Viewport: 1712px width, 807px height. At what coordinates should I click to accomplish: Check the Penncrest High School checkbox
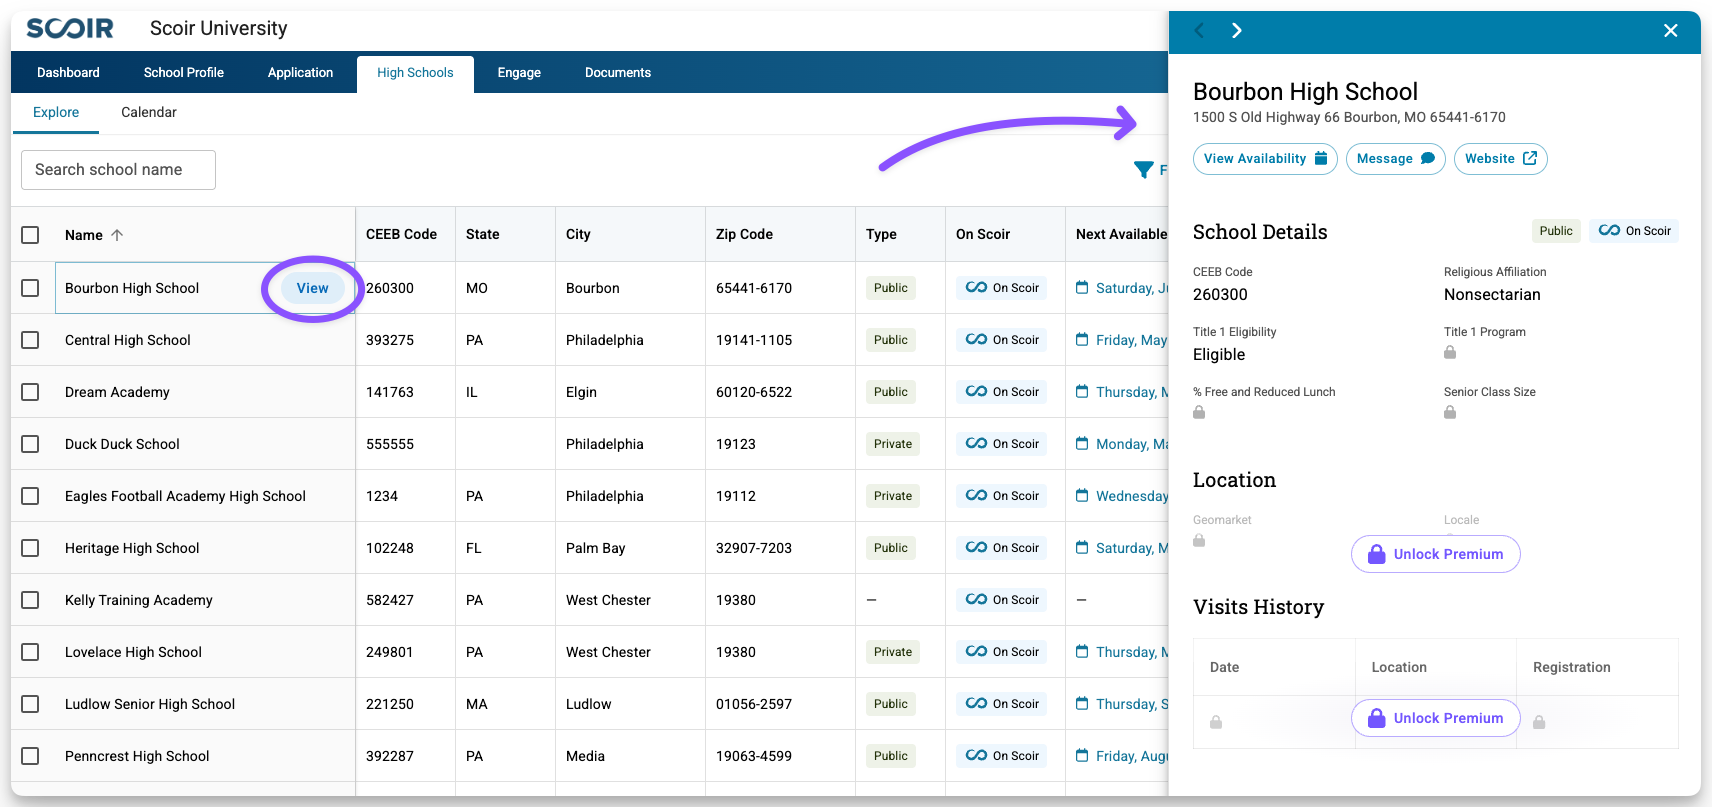click(30, 756)
